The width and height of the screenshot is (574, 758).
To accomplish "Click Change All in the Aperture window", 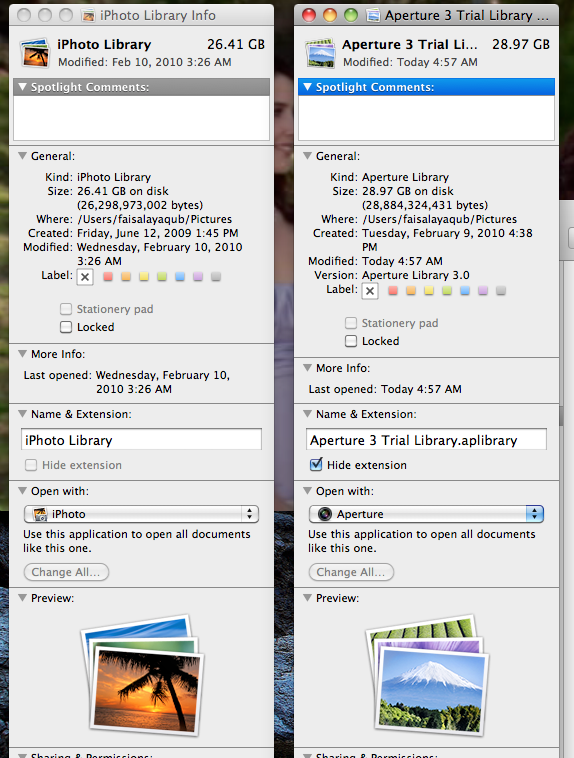I will [x=351, y=572].
